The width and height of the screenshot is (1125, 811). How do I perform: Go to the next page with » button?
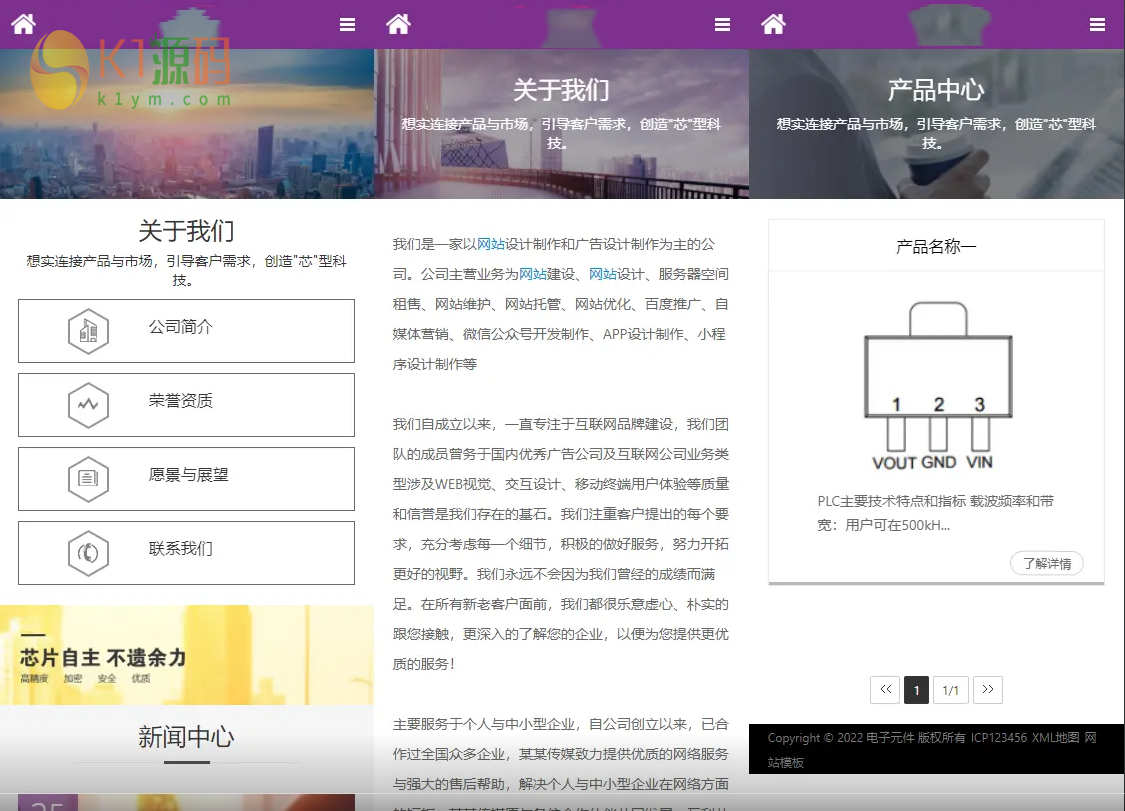click(987, 690)
